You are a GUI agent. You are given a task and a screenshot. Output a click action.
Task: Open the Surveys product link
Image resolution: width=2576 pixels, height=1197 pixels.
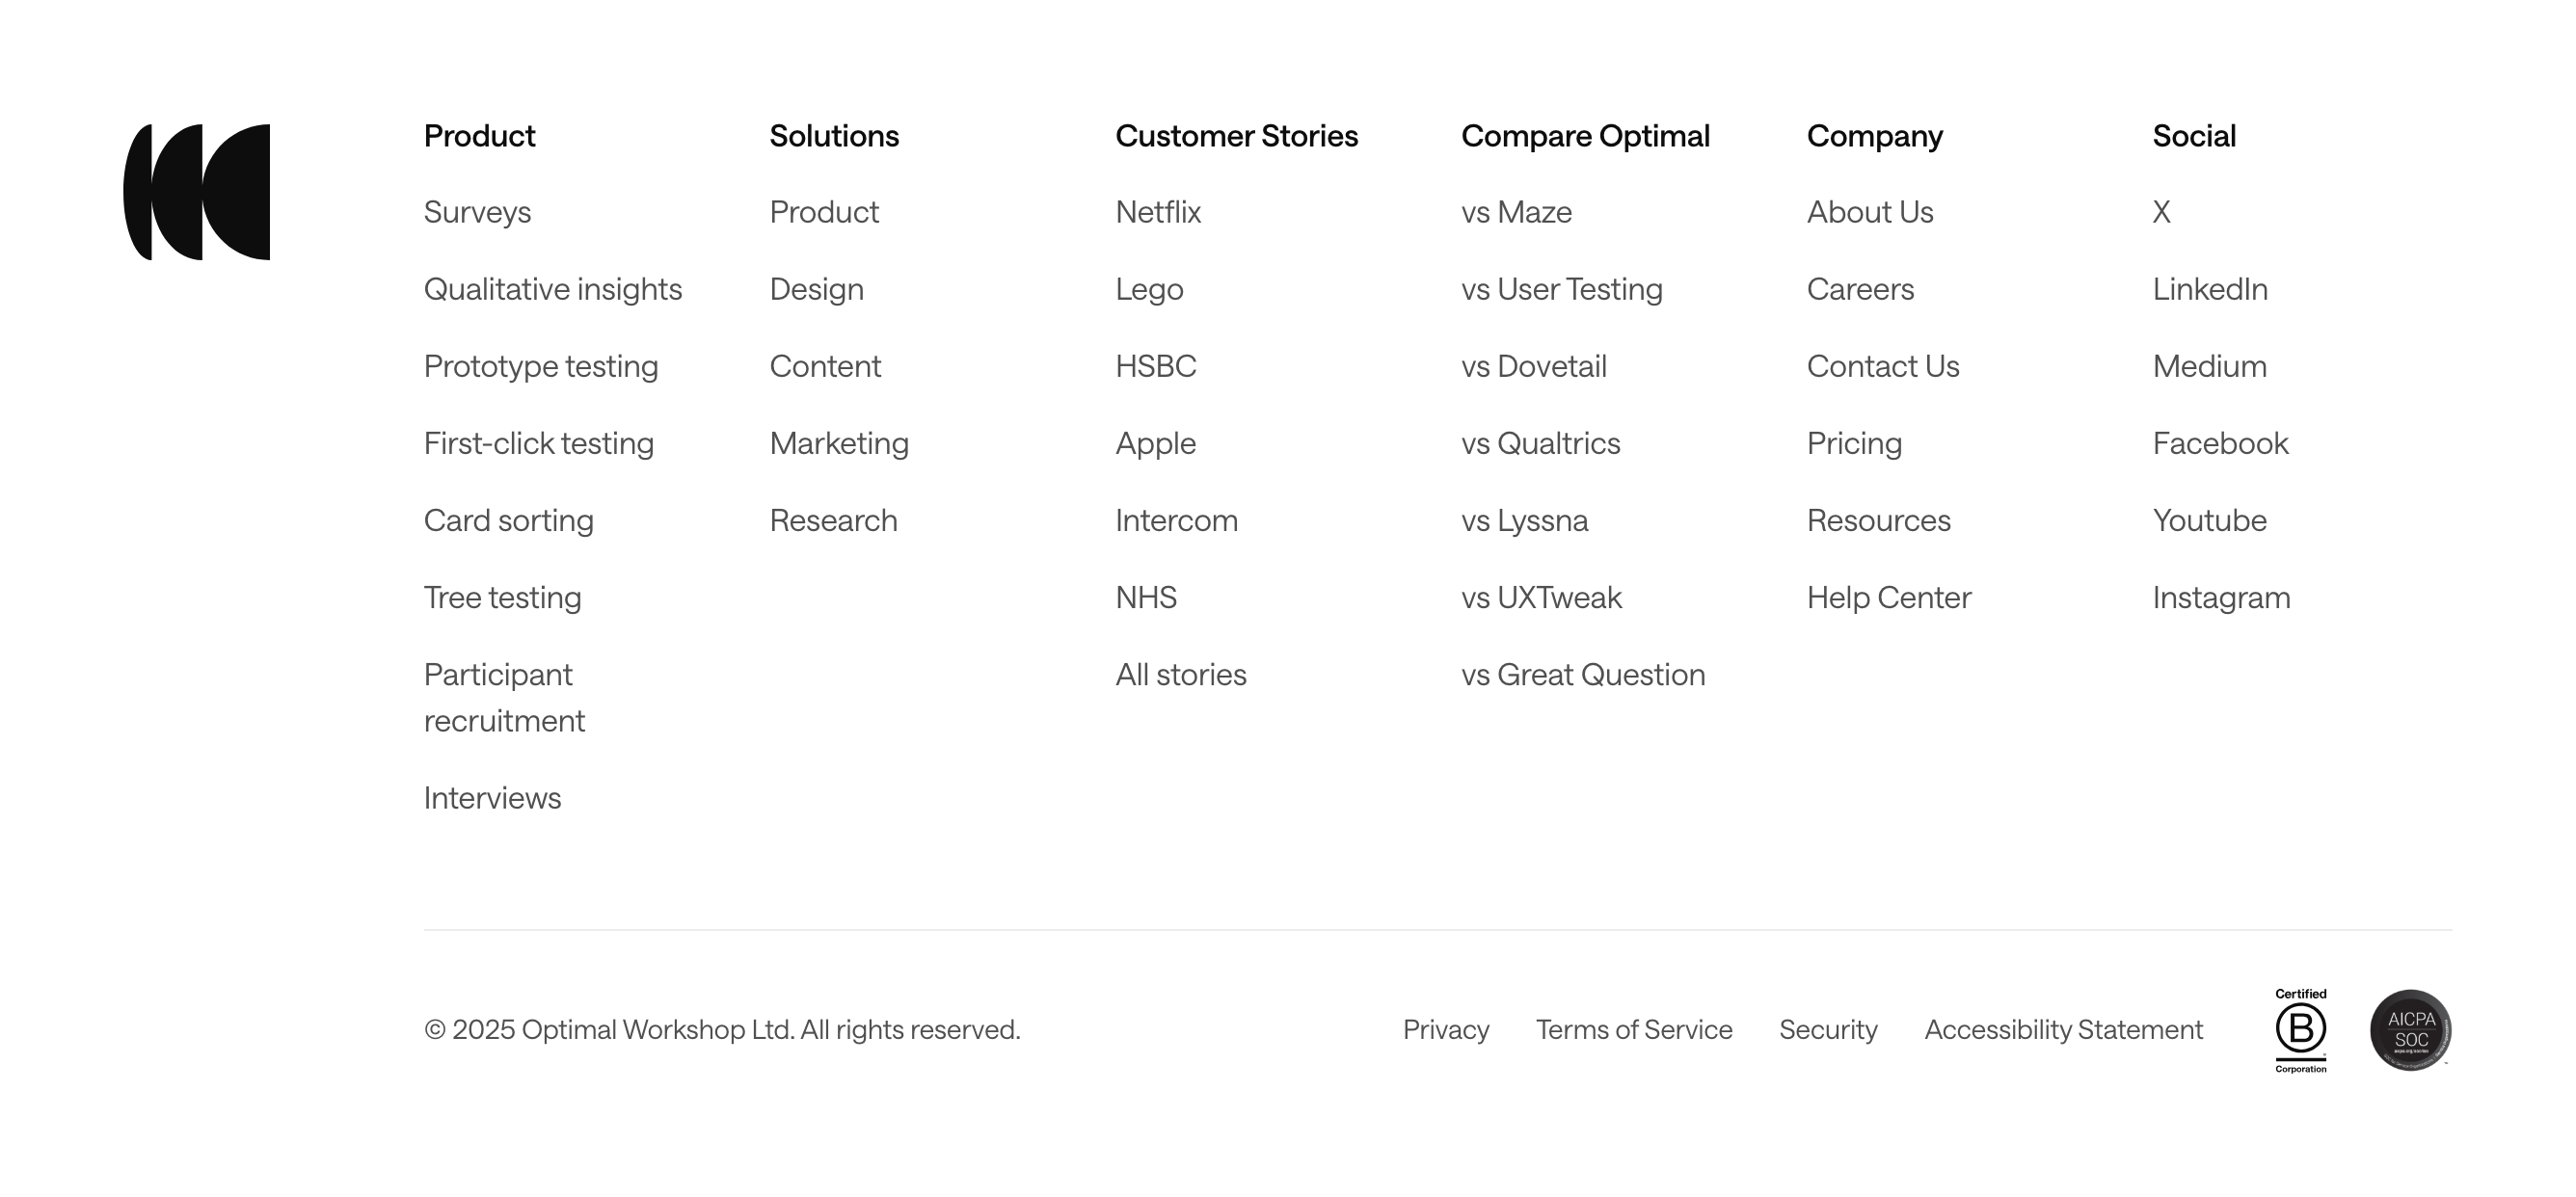[477, 212]
